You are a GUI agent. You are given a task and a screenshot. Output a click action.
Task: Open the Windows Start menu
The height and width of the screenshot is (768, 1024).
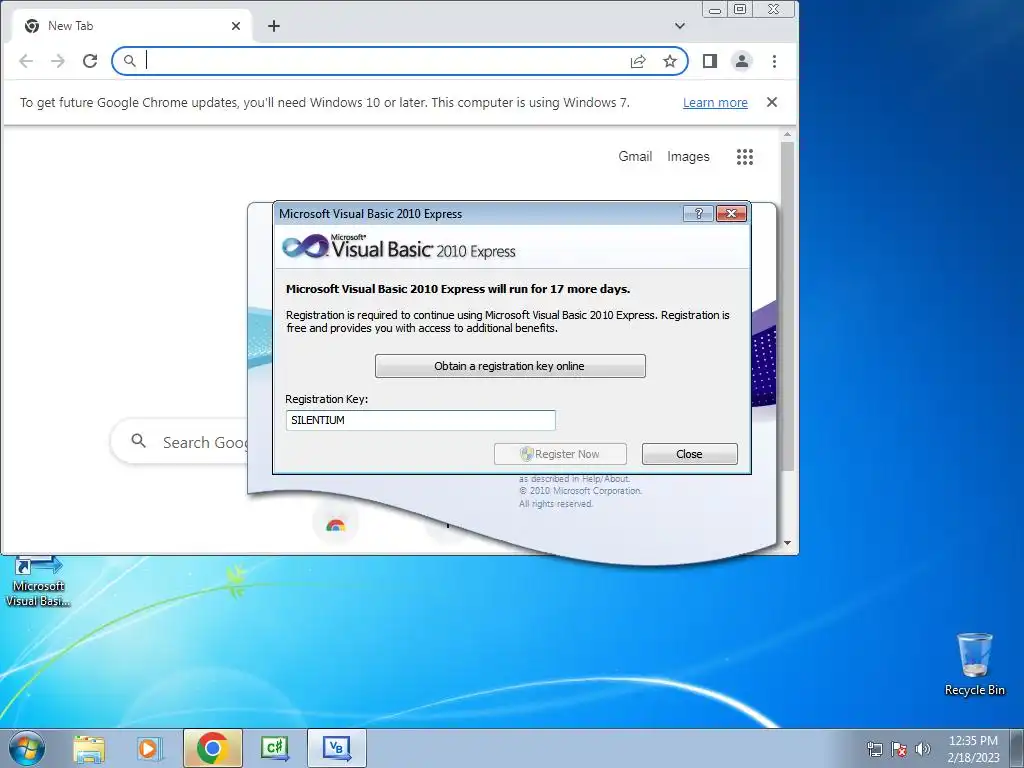coord(27,748)
